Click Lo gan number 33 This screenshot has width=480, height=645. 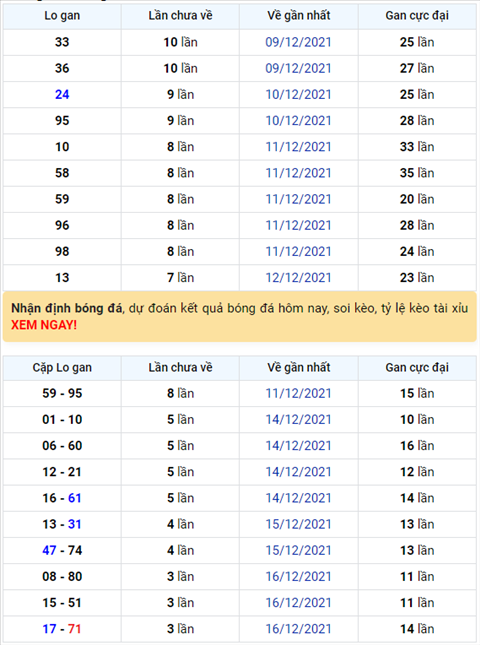tap(62, 42)
